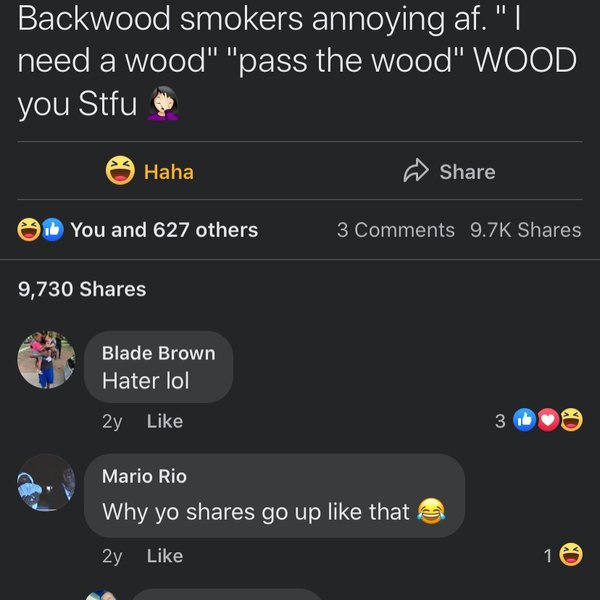Viewport: 600px width, 600px height.
Task: Open the Share option for this post
Action: [x=450, y=171]
